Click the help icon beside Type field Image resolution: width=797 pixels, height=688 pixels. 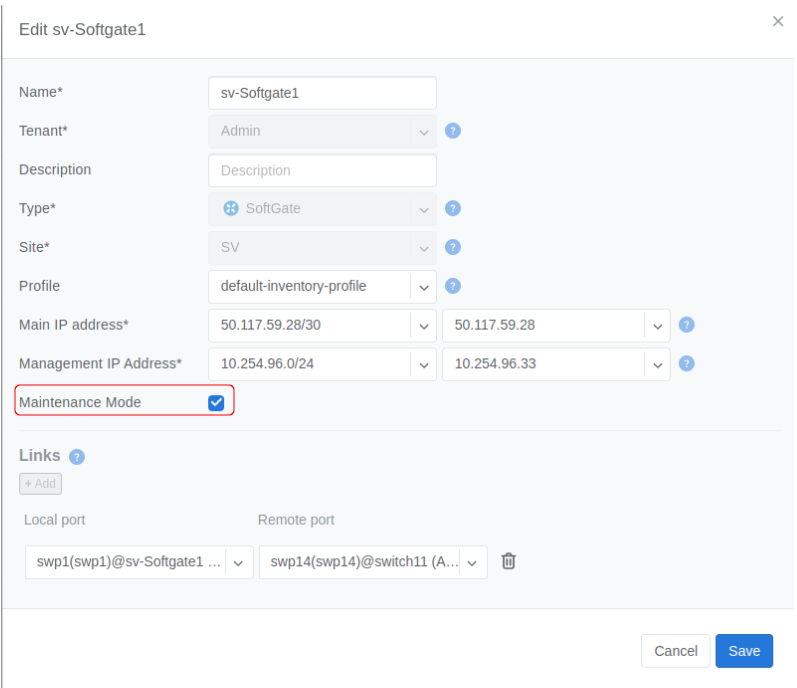click(452, 209)
